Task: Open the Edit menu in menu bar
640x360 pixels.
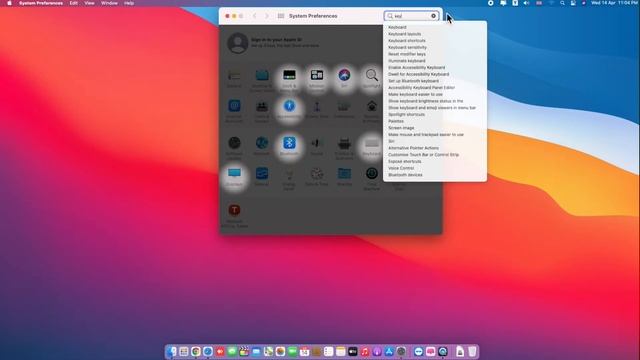Action: tap(73, 3)
